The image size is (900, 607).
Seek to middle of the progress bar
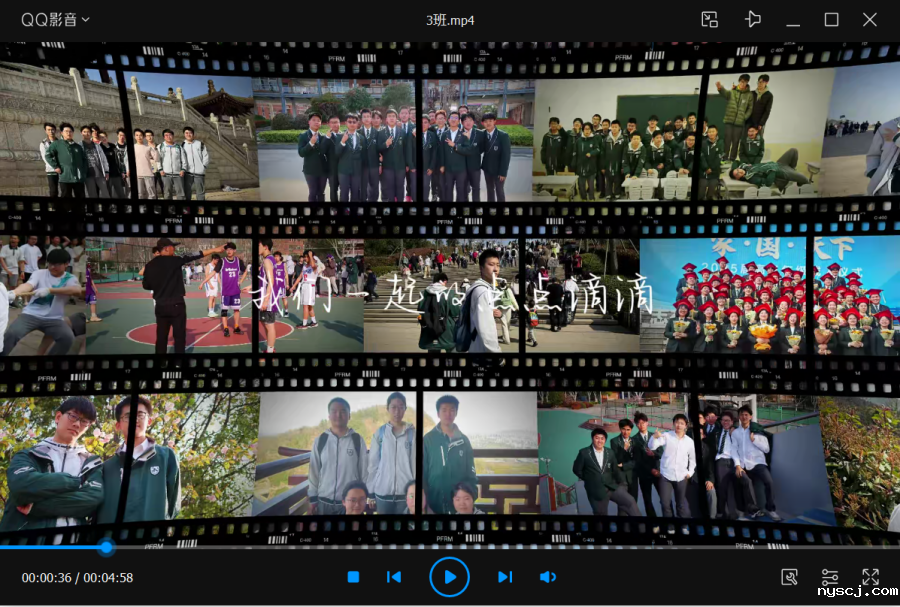(x=450, y=547)
